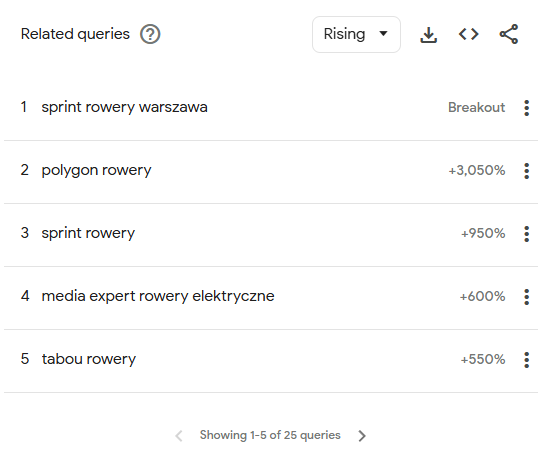Open query polygon rowery

point(96,171)
